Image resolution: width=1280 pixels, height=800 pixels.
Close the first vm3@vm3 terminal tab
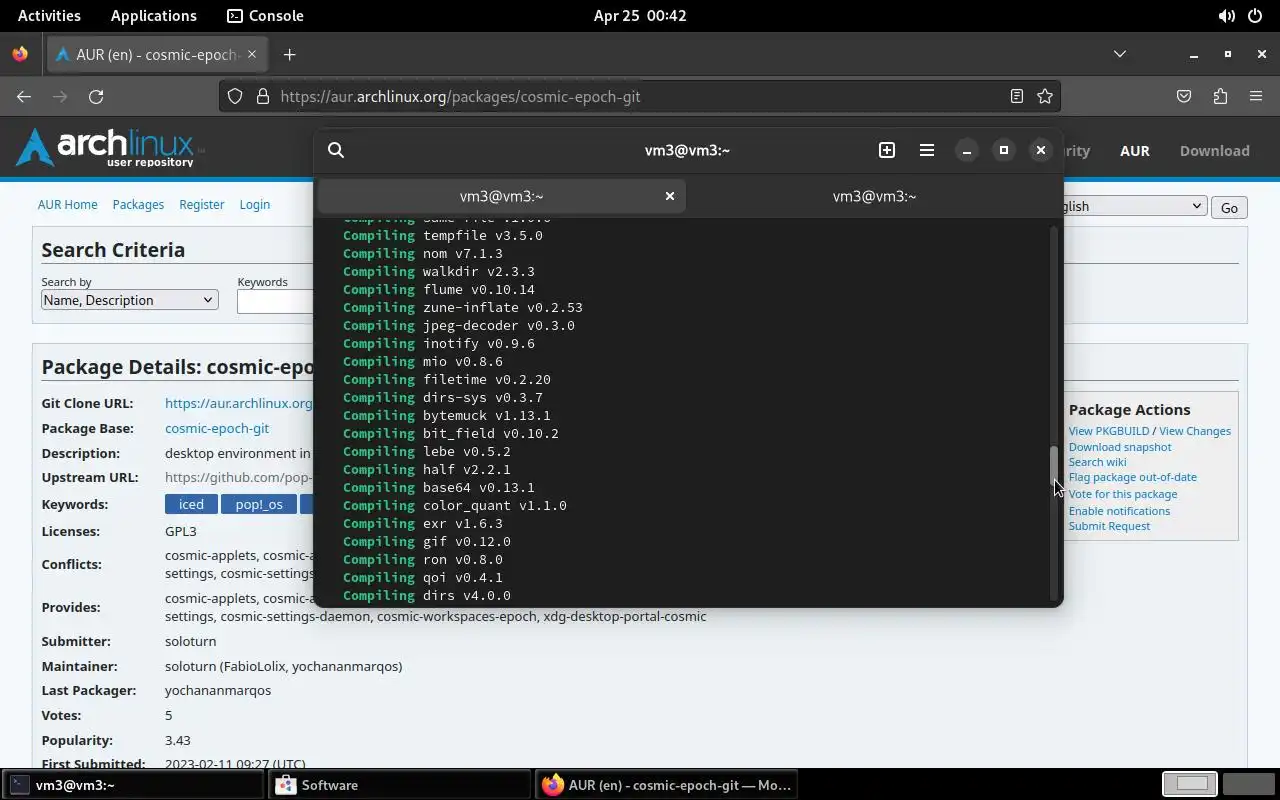click(670, 196)
